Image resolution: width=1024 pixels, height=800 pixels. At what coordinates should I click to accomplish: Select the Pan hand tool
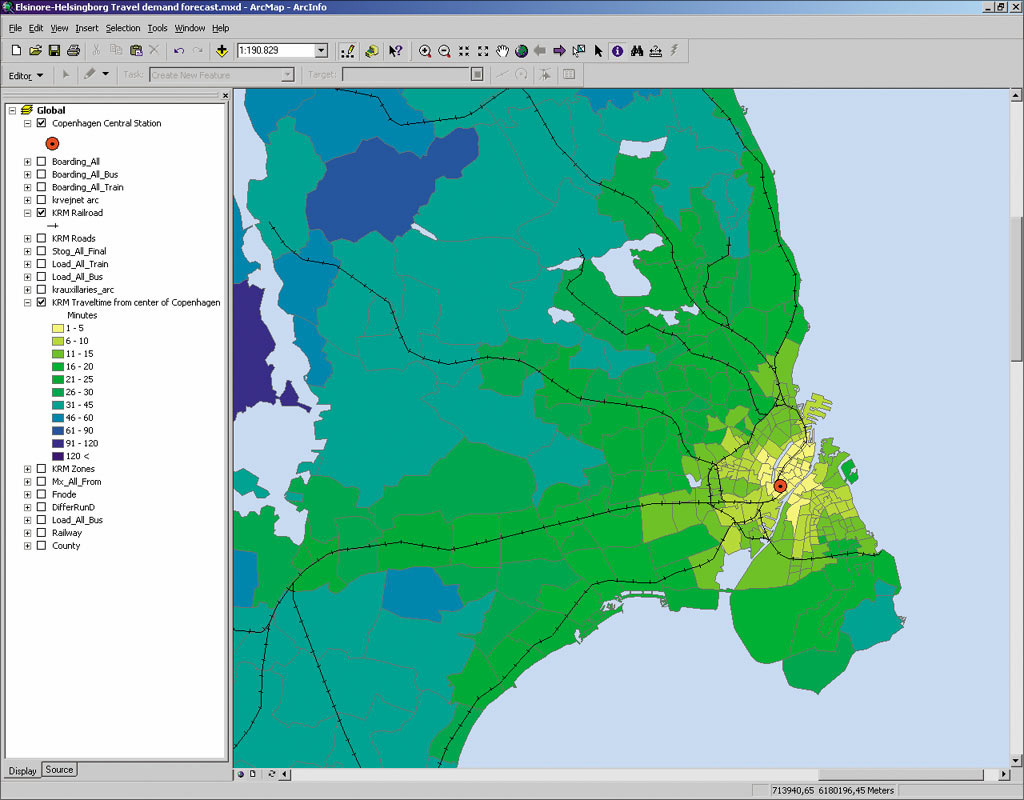(x=503, y=51)
